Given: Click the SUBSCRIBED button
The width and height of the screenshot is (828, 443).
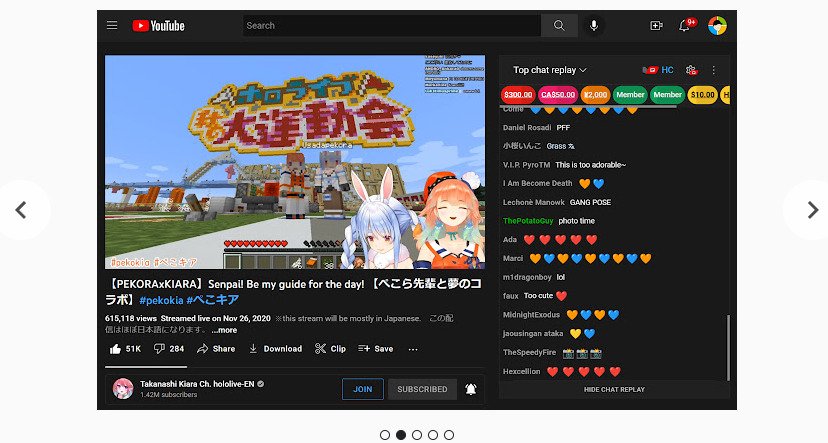Looking at the screenshot, I should click(422, 389).
